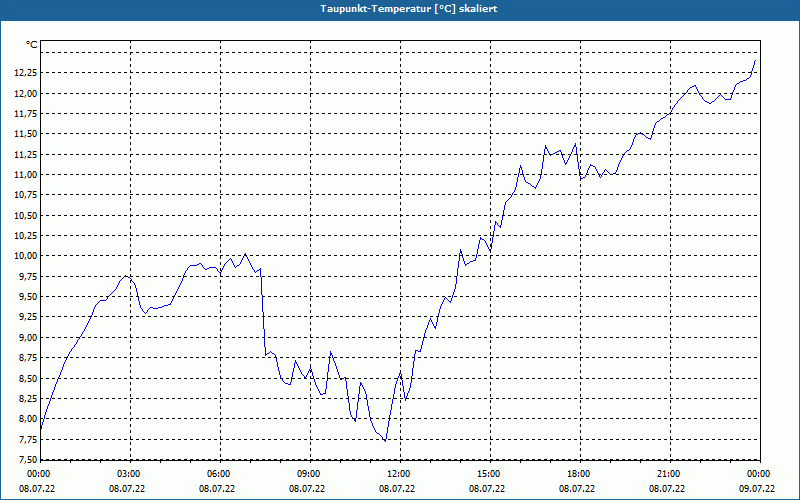
Task: Click the chart title 'Taupunkt-Temperatur [°C] skaliert'
Action: [409, 9]
